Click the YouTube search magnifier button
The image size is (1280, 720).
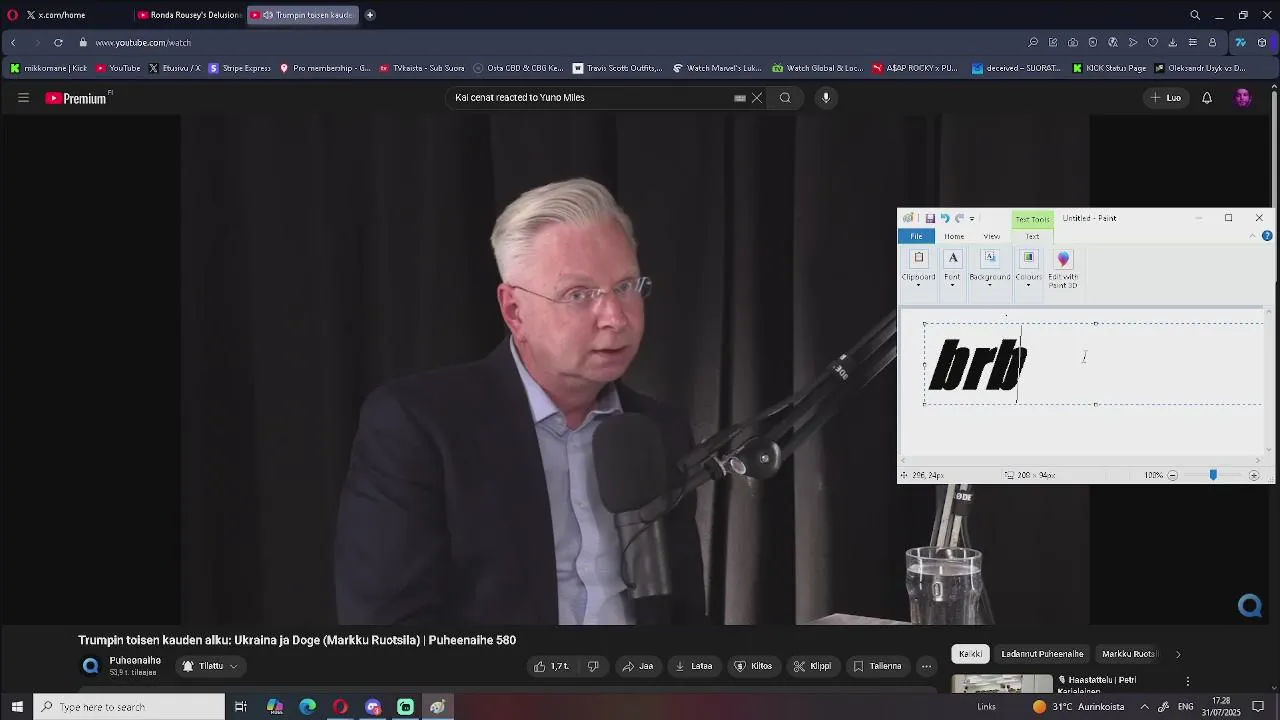click(785, 98)
